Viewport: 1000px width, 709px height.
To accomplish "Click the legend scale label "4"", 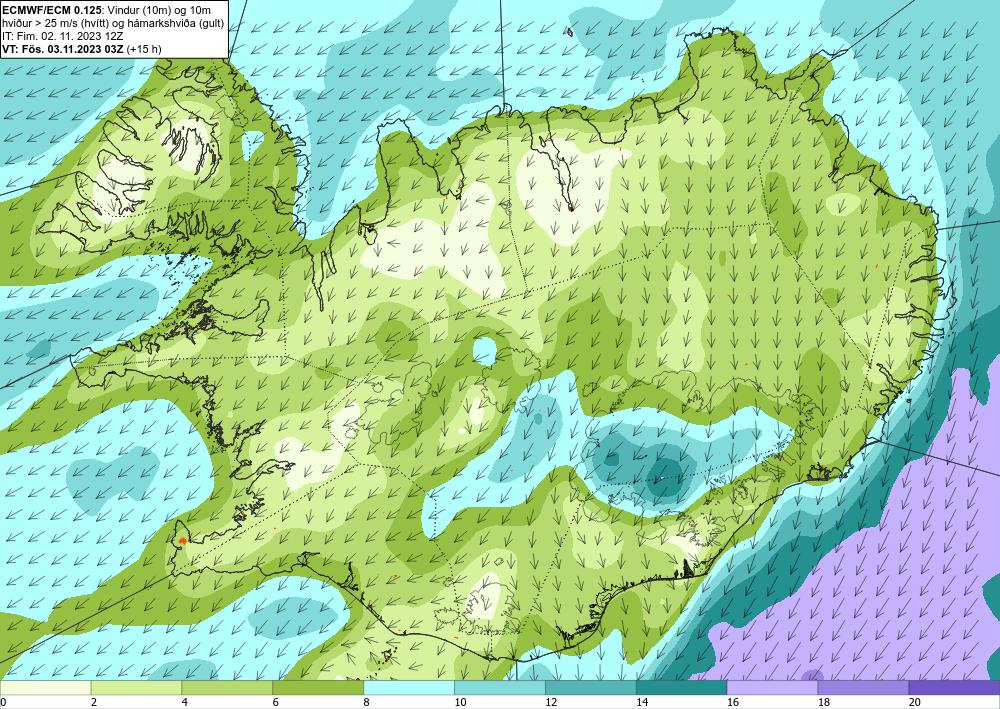I will tap(185, 703).
